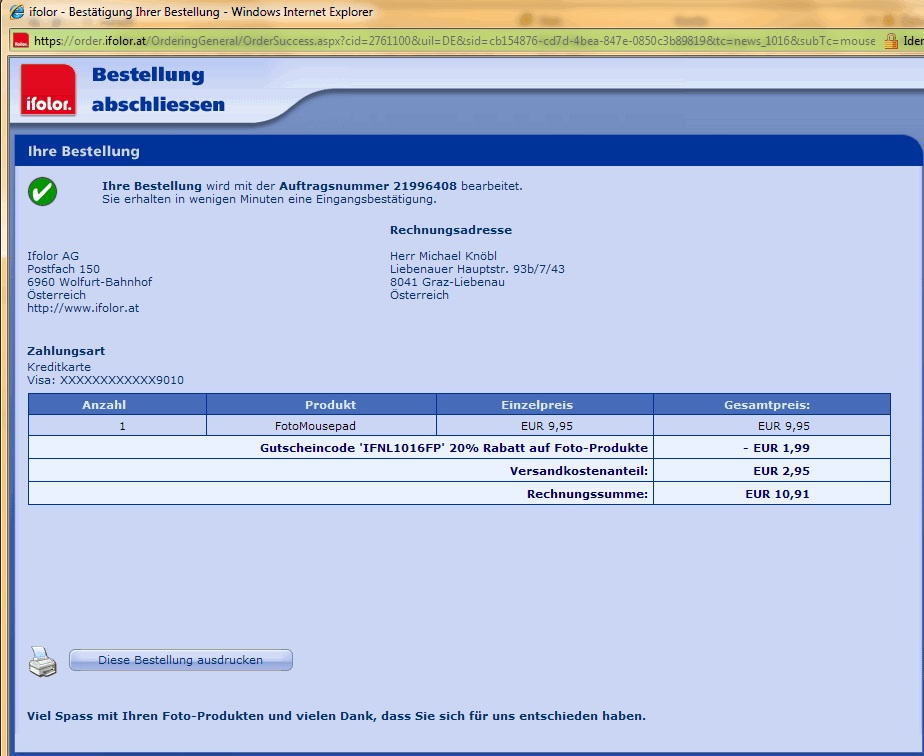The width and height of the screenshot is (924, 756).
Task: Click the Internet Explorer icon in title bar
Action: pyautogui.click(x=17, y=11)
